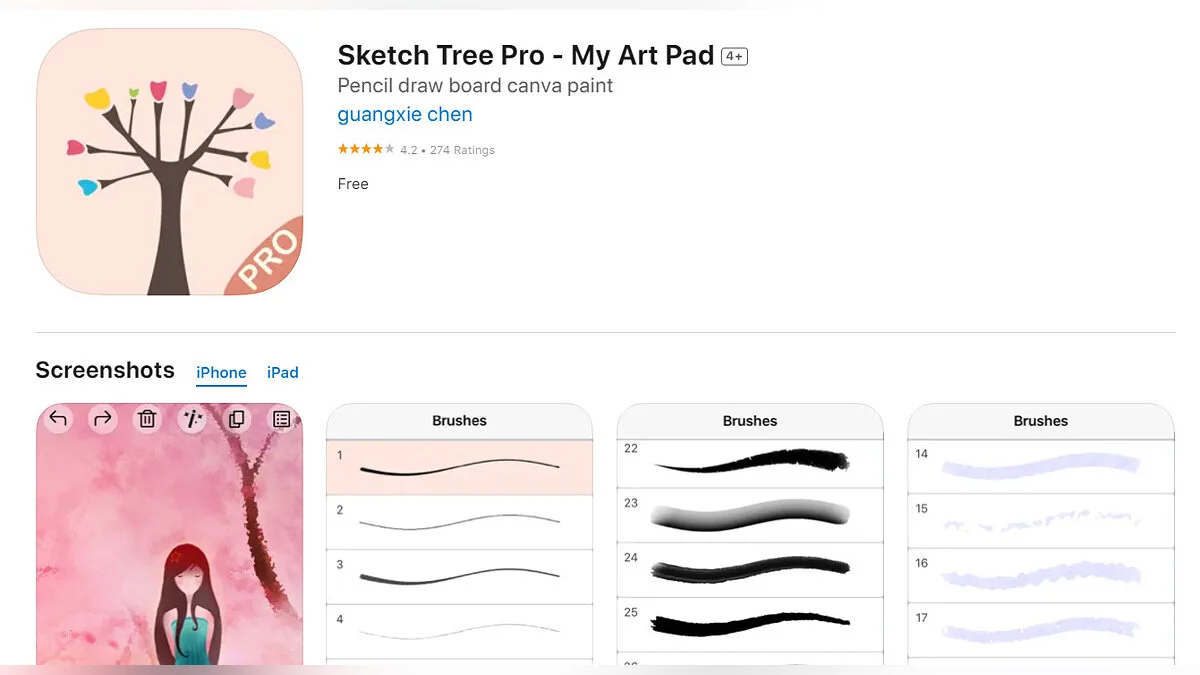Click the 4.2 star rating
Image resolution: width=1200 pixels, height=675 pixels.
coord(366,150)
